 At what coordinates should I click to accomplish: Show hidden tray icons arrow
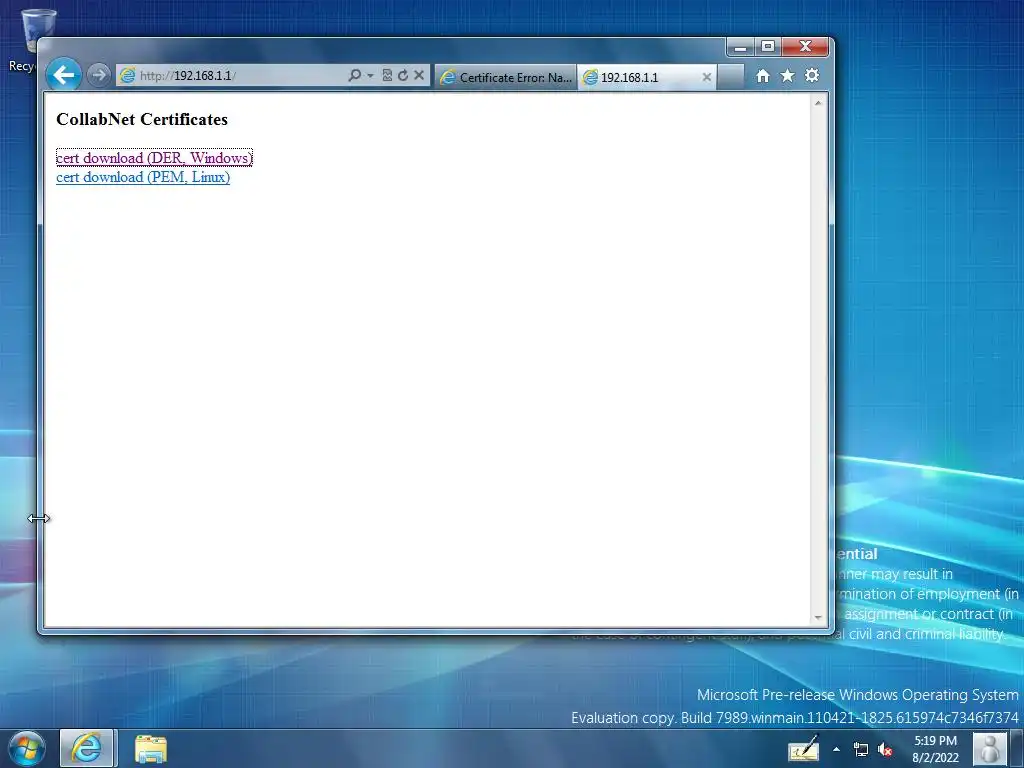point(837,749)
